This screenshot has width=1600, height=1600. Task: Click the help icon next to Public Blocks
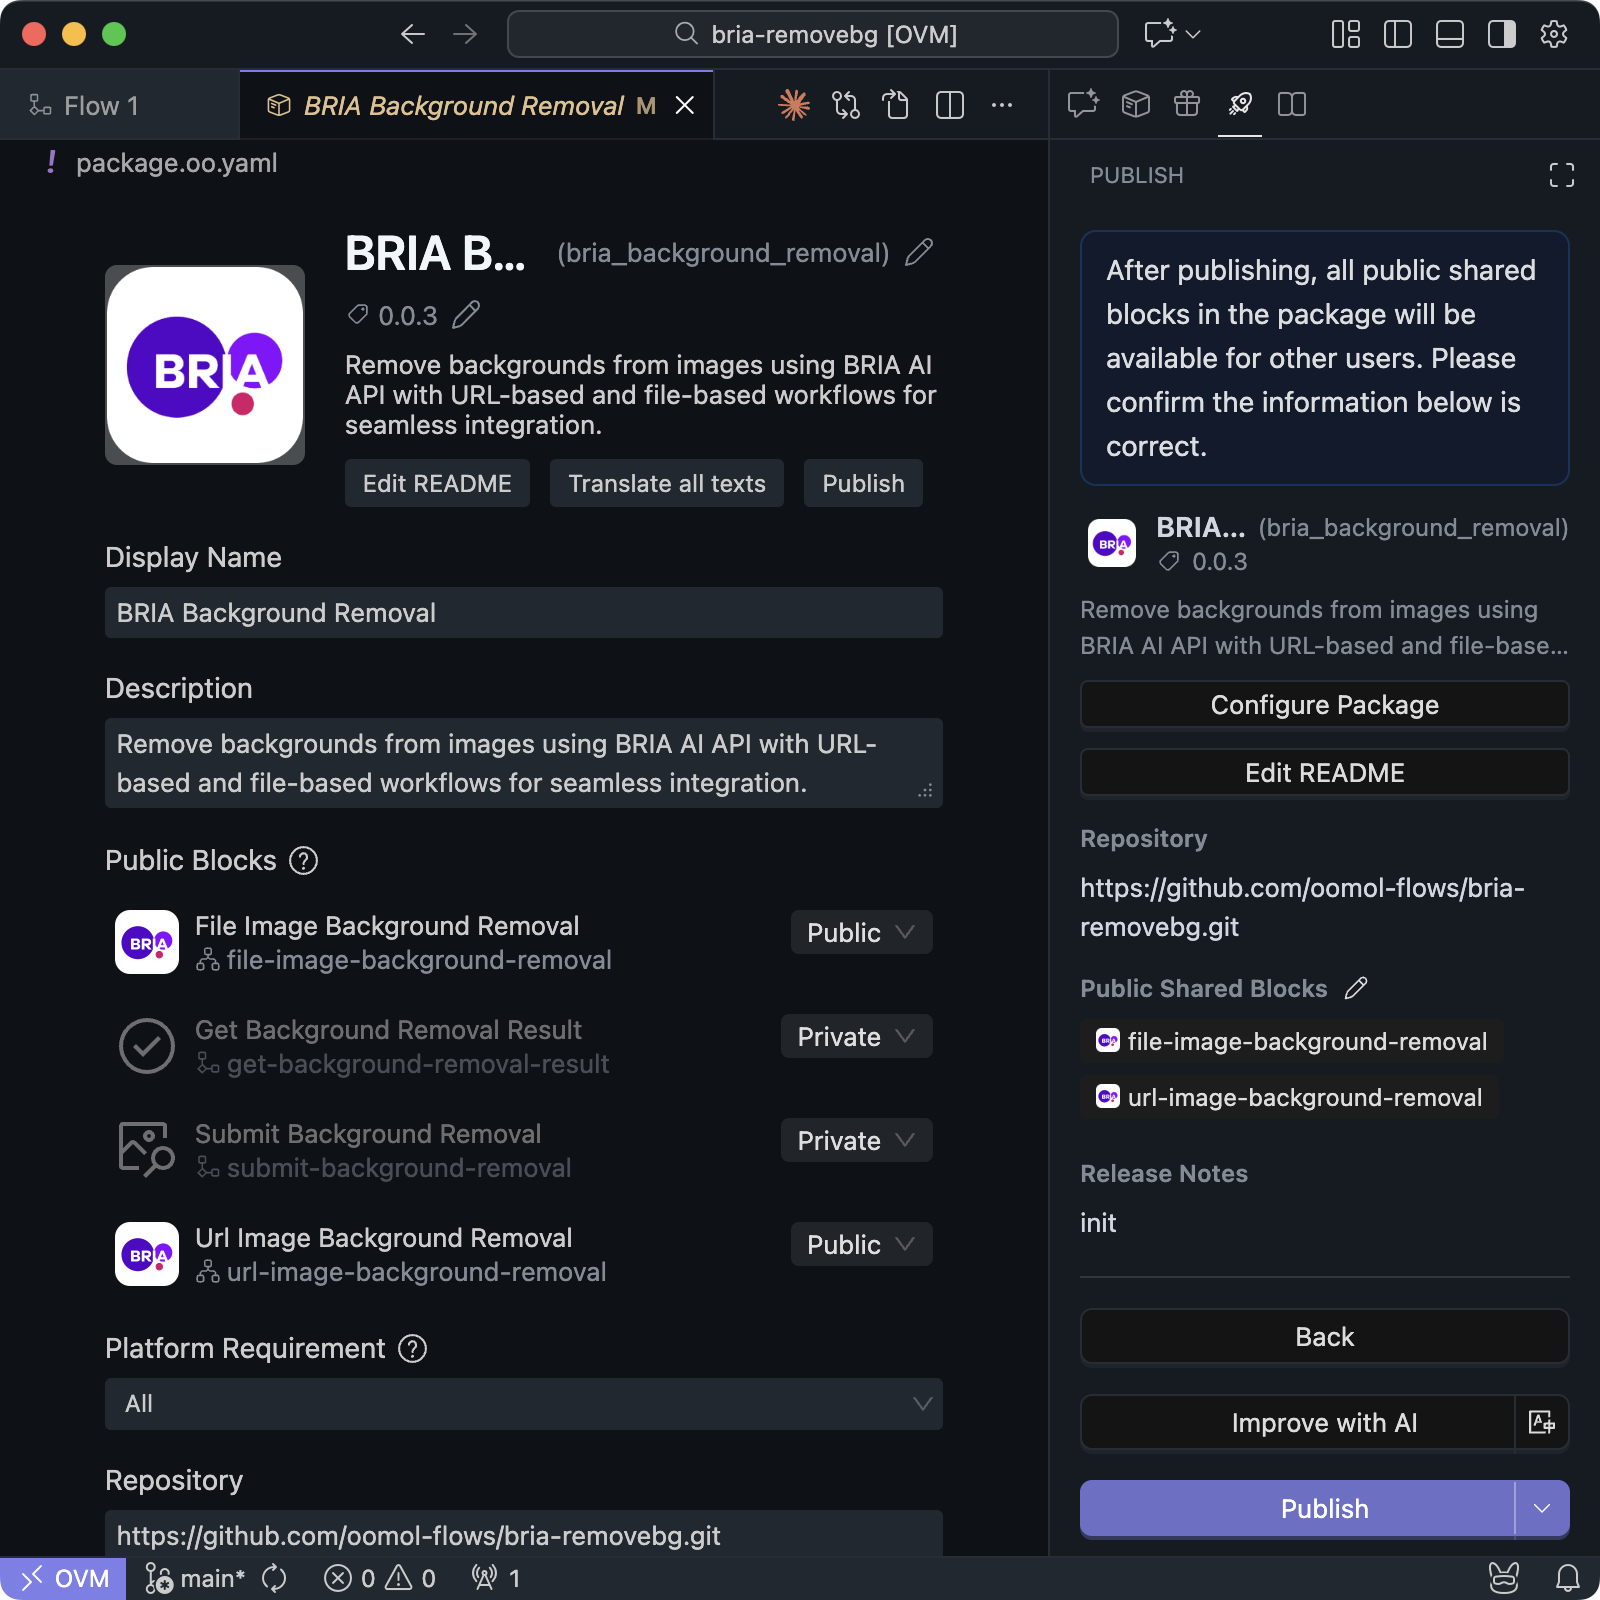tap(303, 861)
